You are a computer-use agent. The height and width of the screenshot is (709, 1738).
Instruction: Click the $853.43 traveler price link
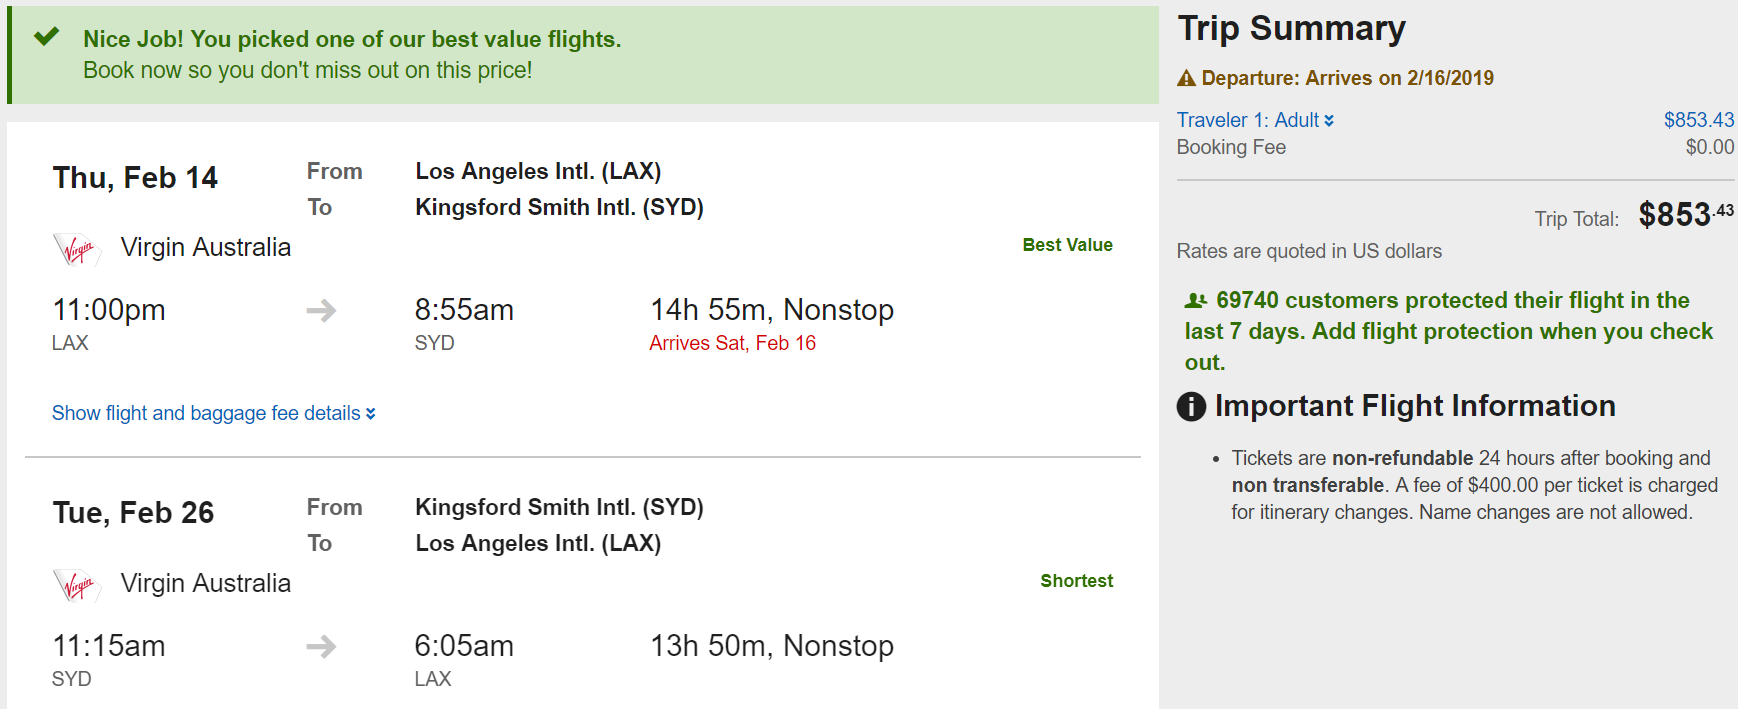[1698, 120]
